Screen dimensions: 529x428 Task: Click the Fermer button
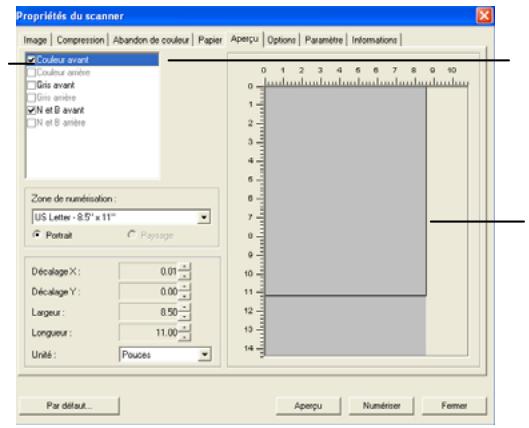pyautogui.click(x=454, y=405)
